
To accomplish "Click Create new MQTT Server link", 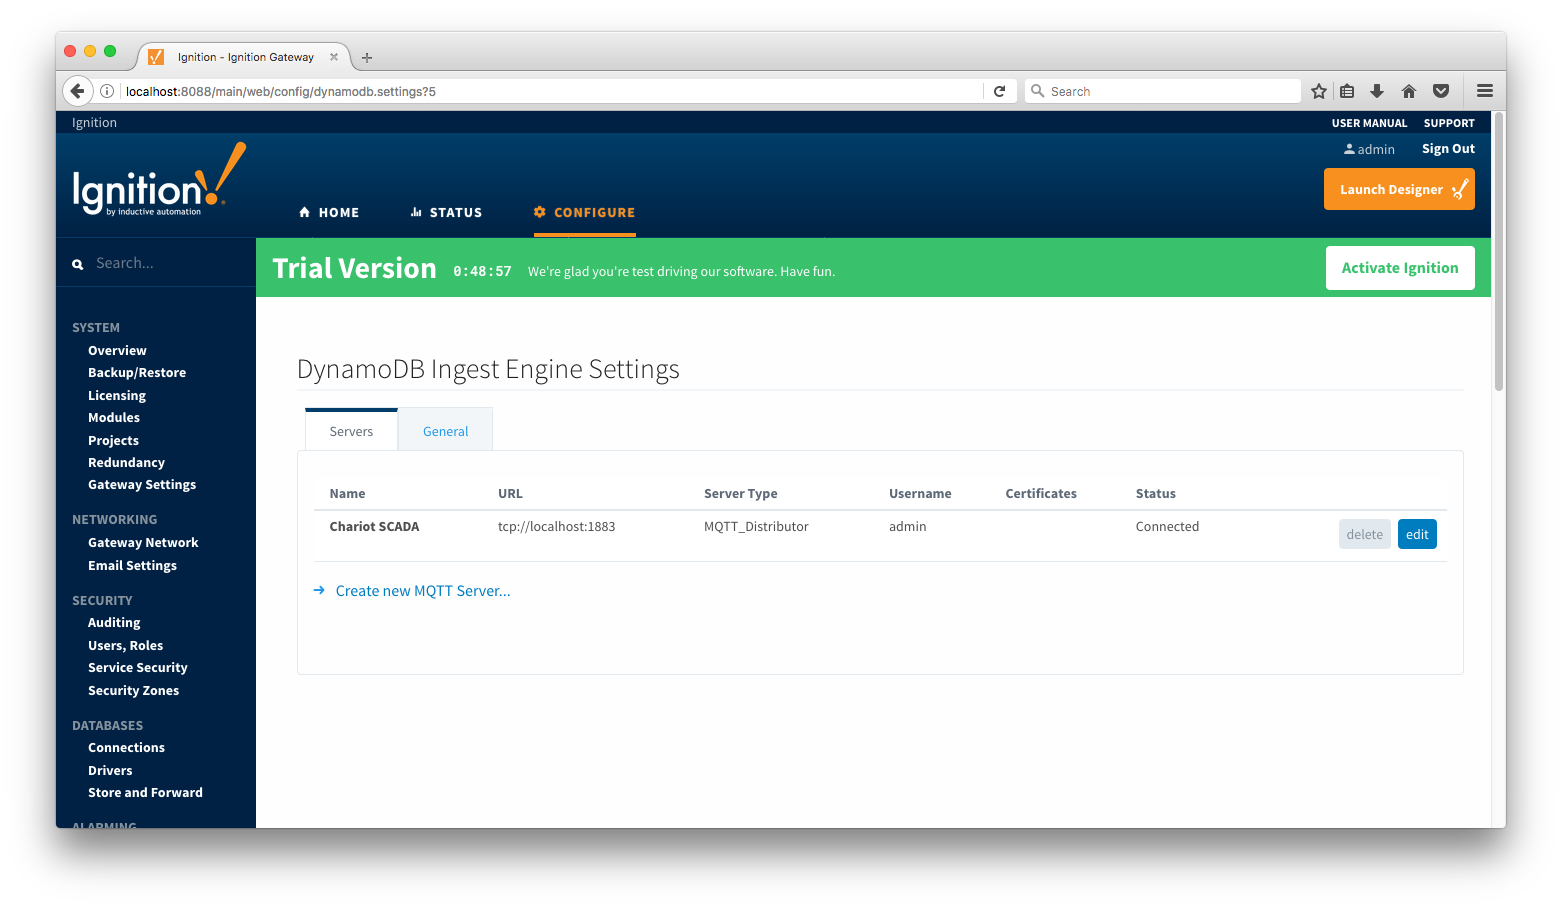I will 422,591.
